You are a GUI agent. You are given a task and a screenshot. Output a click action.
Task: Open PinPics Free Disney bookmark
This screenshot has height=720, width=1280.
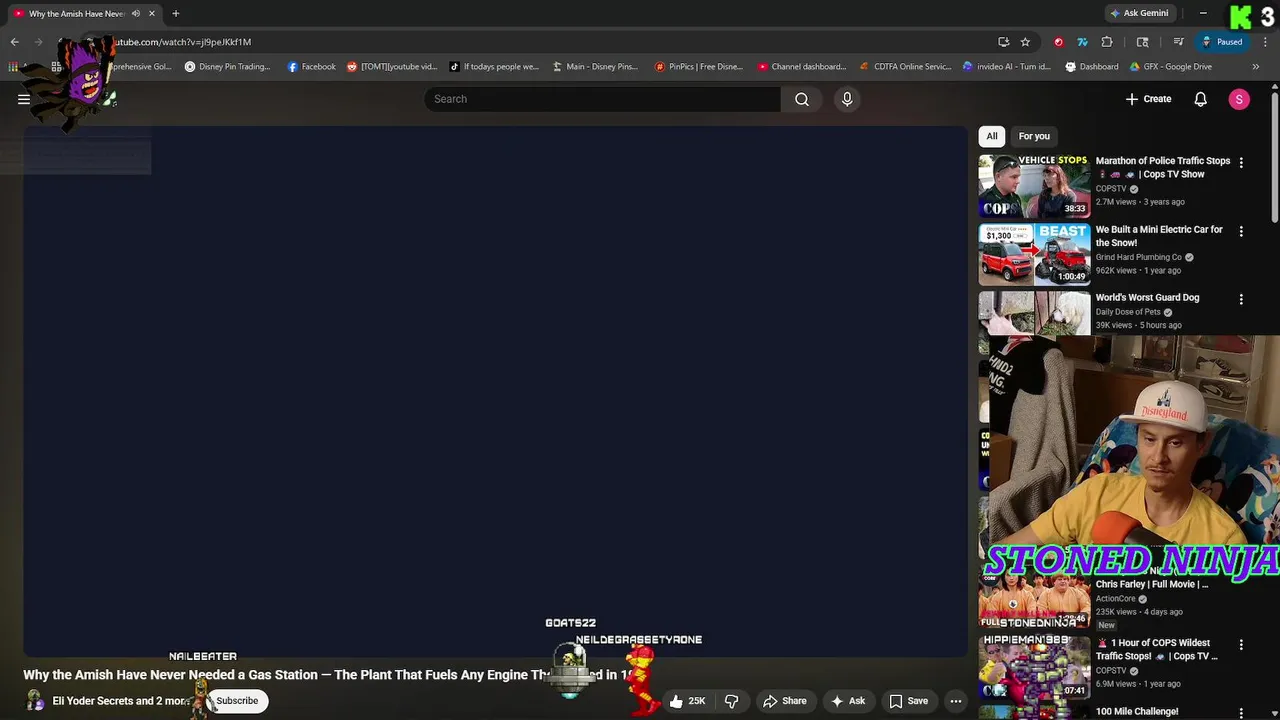coord(698,67)
